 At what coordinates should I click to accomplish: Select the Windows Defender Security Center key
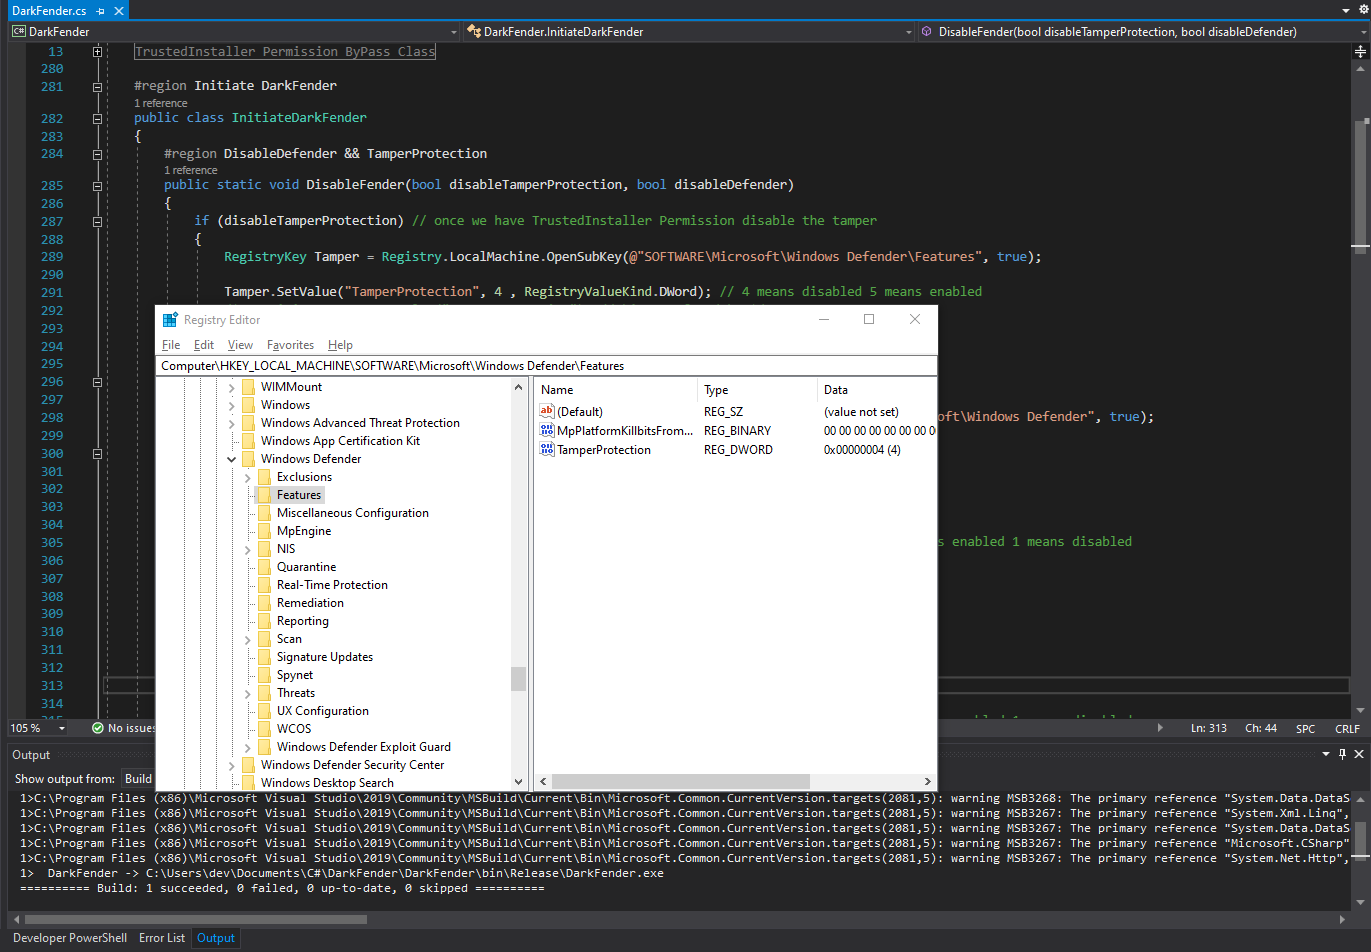(352, 765)
